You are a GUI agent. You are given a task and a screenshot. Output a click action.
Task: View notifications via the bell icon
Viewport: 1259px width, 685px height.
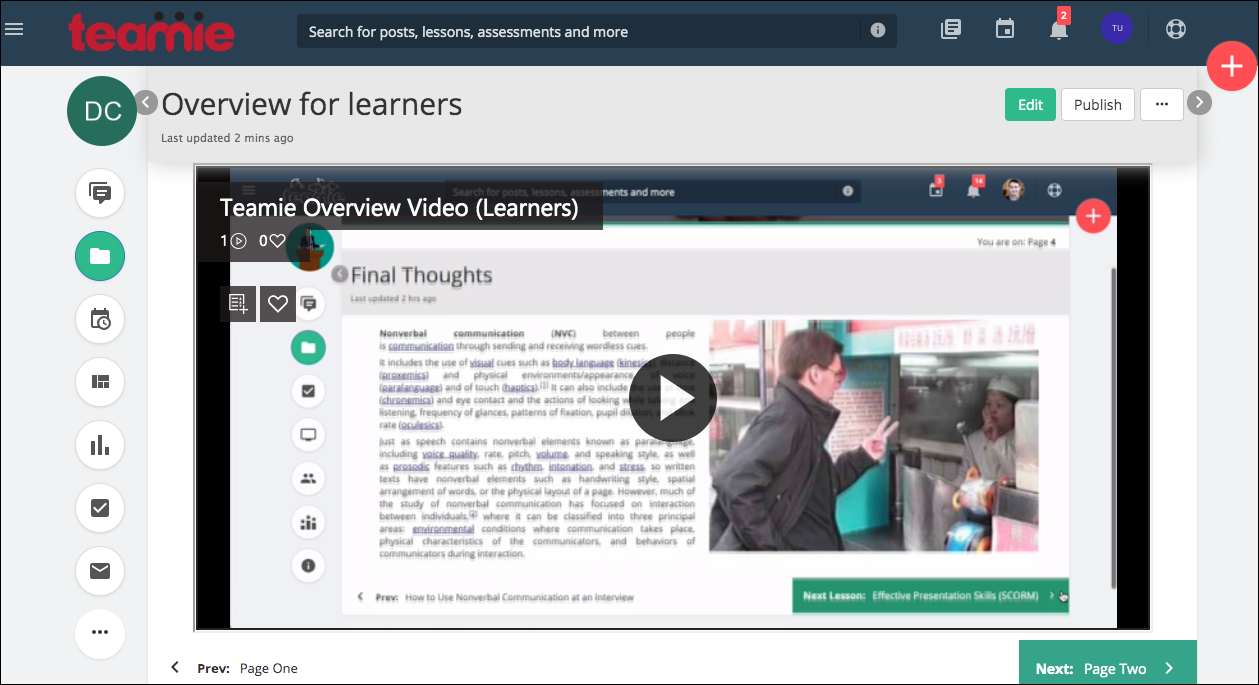pos(1059,29)
